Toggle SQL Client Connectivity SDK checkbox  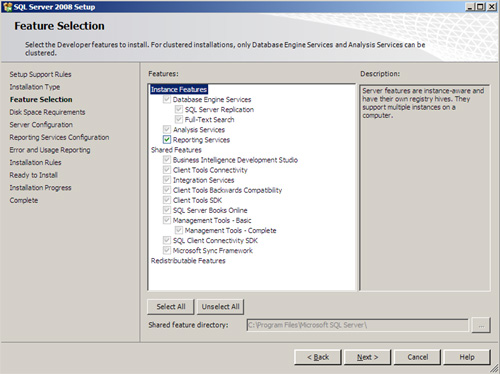pyautogui.click(x=167, y=240)
